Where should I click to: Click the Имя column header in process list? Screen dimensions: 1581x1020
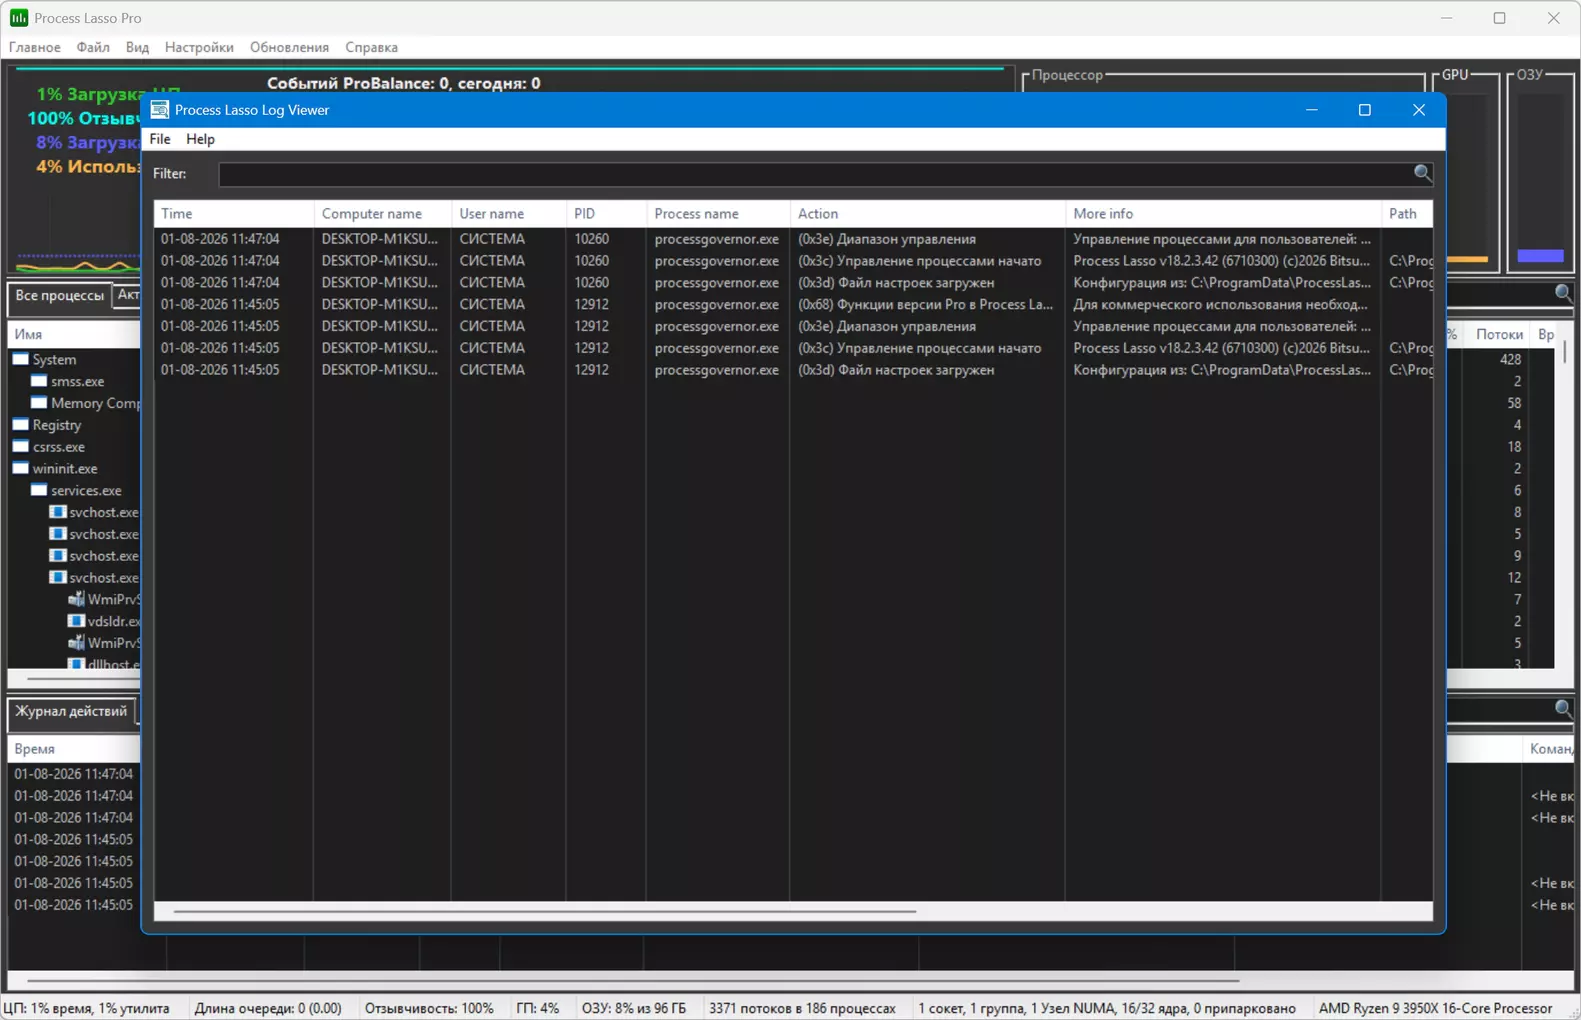click(x=74, y=335)
